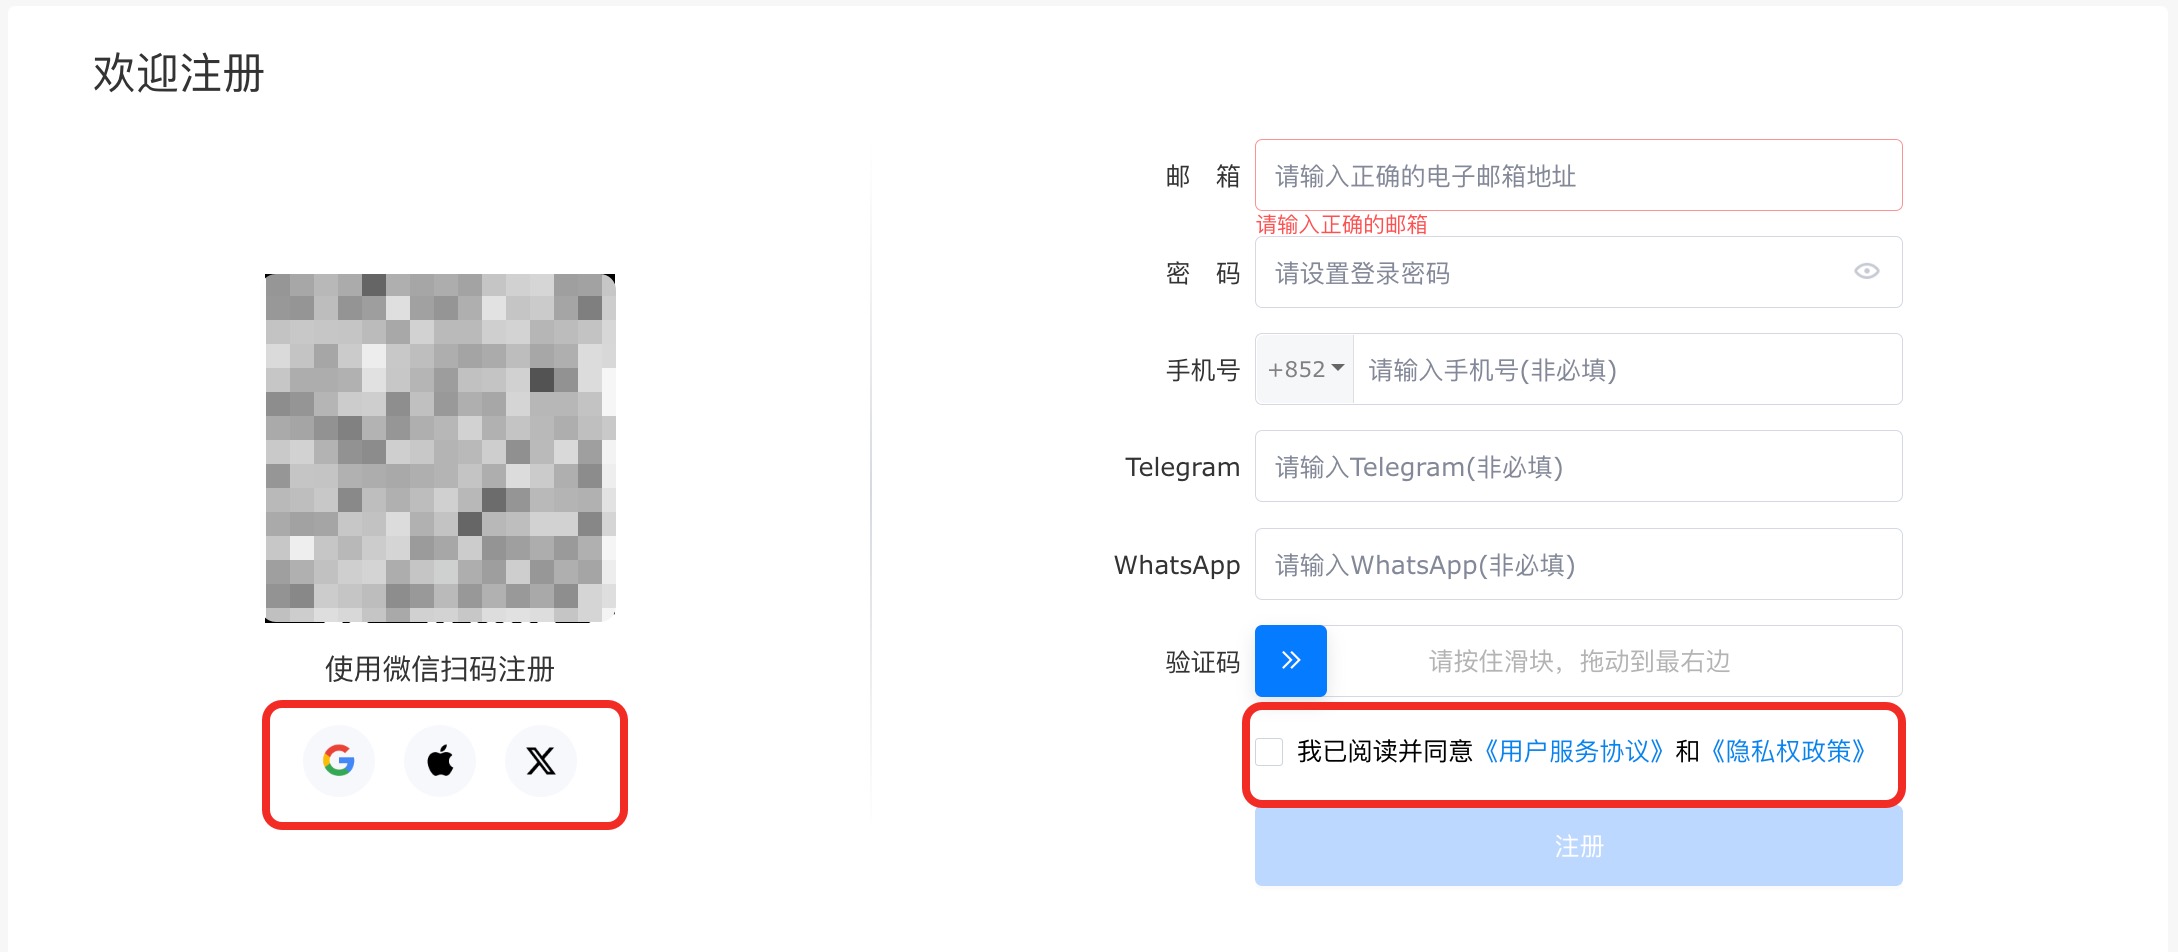Screen dimensions: 2178x952
Task: Click the 使用微信扫码注册 caption
Action: 440,669
